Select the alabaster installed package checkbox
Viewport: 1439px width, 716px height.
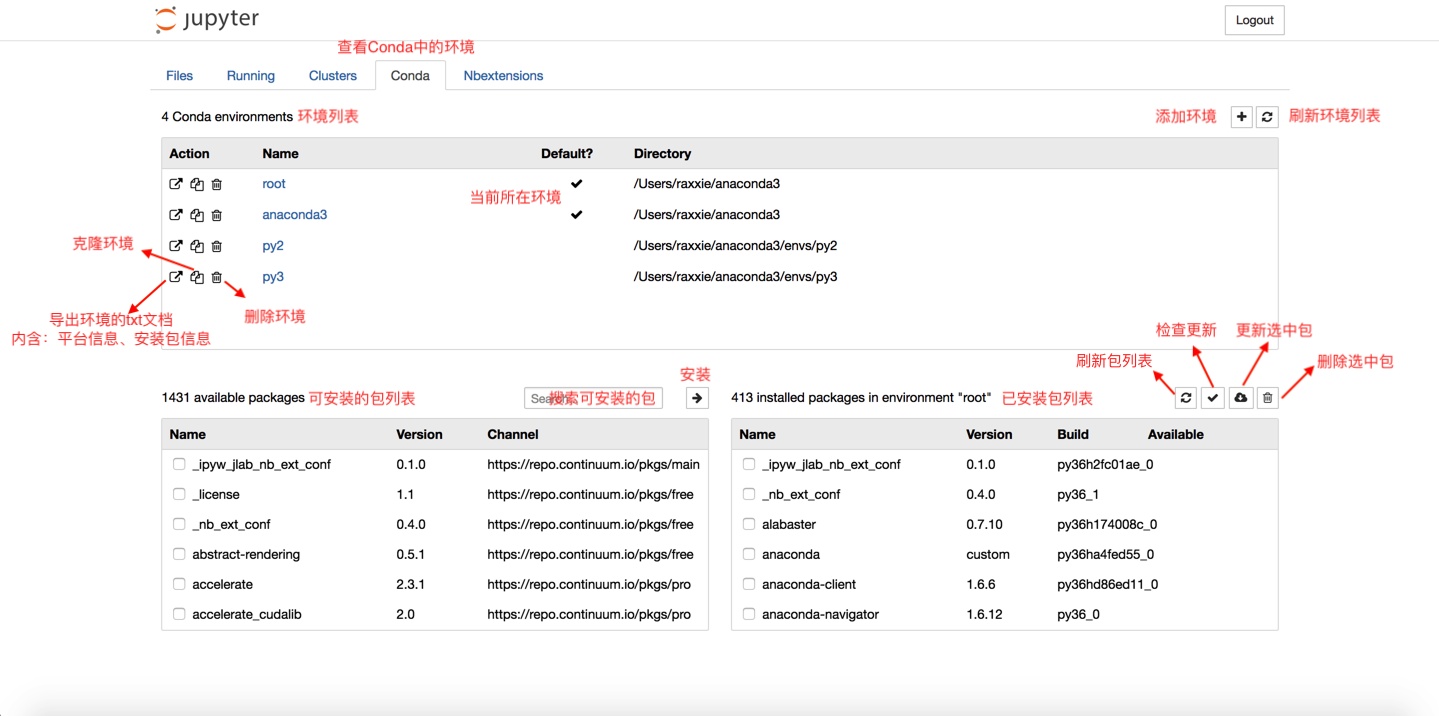click(748, 523)
